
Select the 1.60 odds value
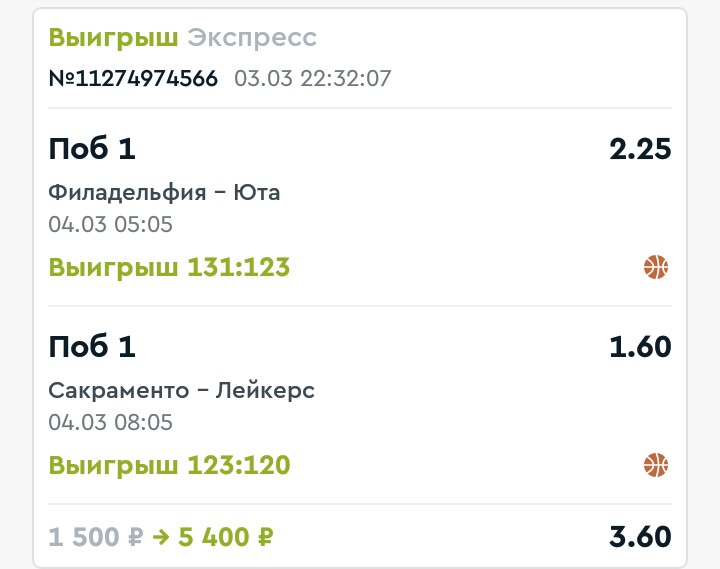(x=640, y=347)
